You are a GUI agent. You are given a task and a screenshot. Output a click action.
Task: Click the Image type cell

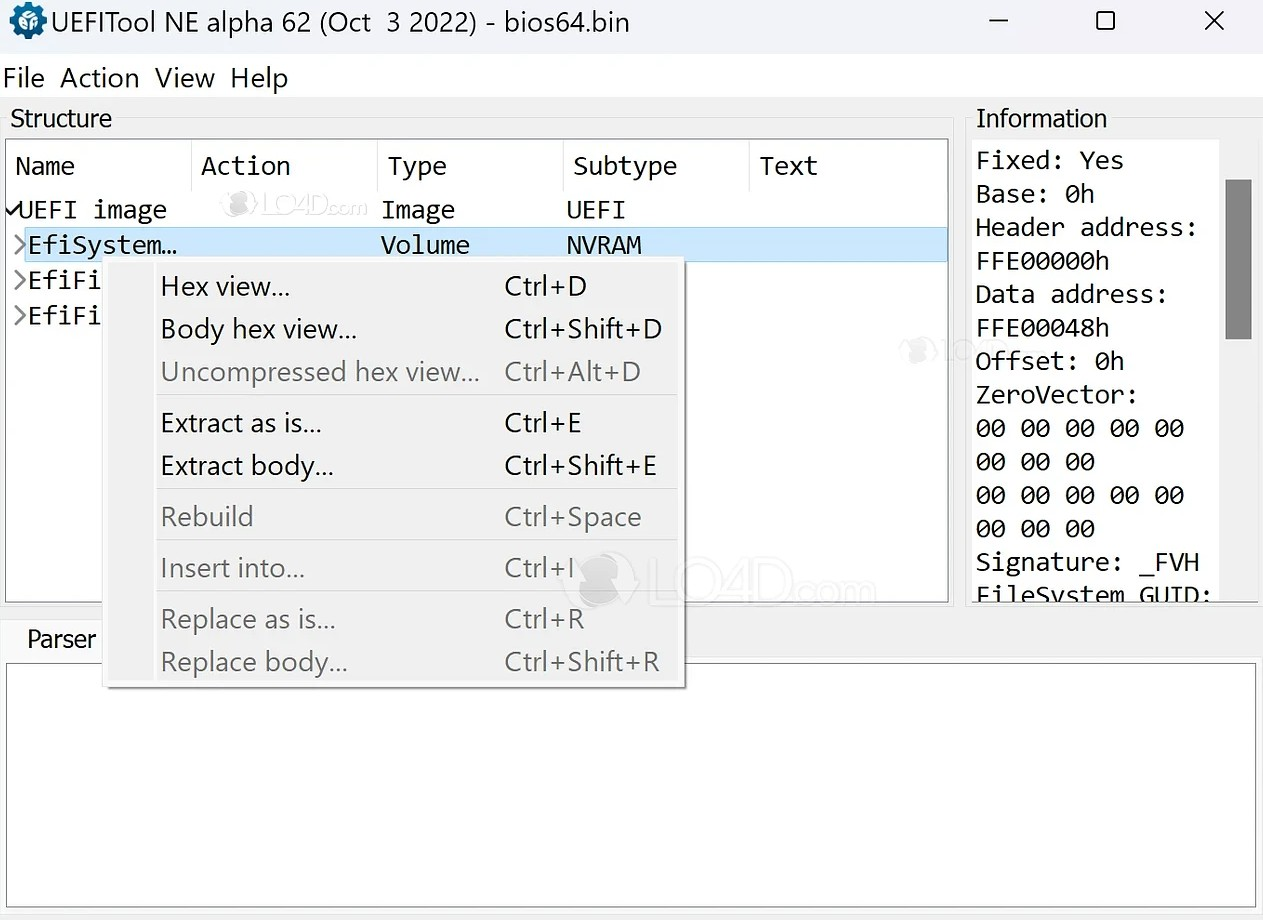click(x=418, y=210)
